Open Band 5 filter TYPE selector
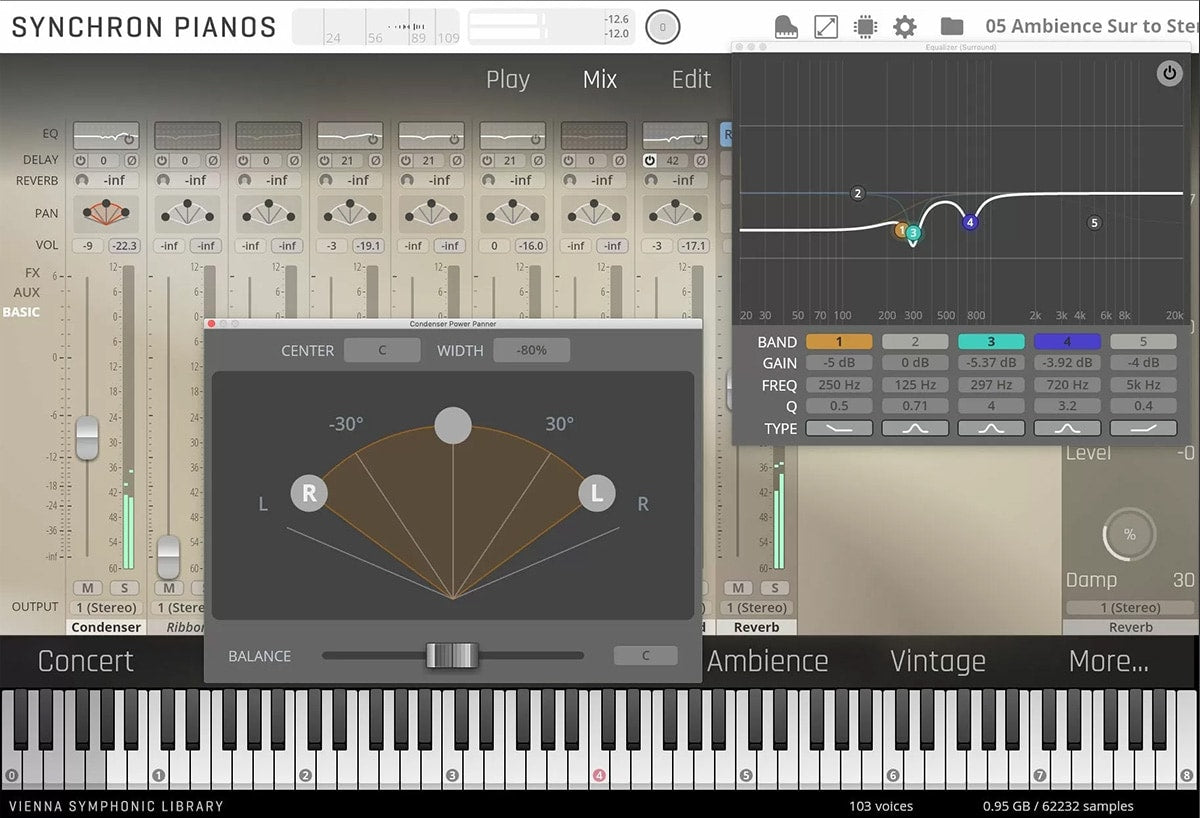The height and width of the screenshot is (818, 1200). pos(1143,428)
